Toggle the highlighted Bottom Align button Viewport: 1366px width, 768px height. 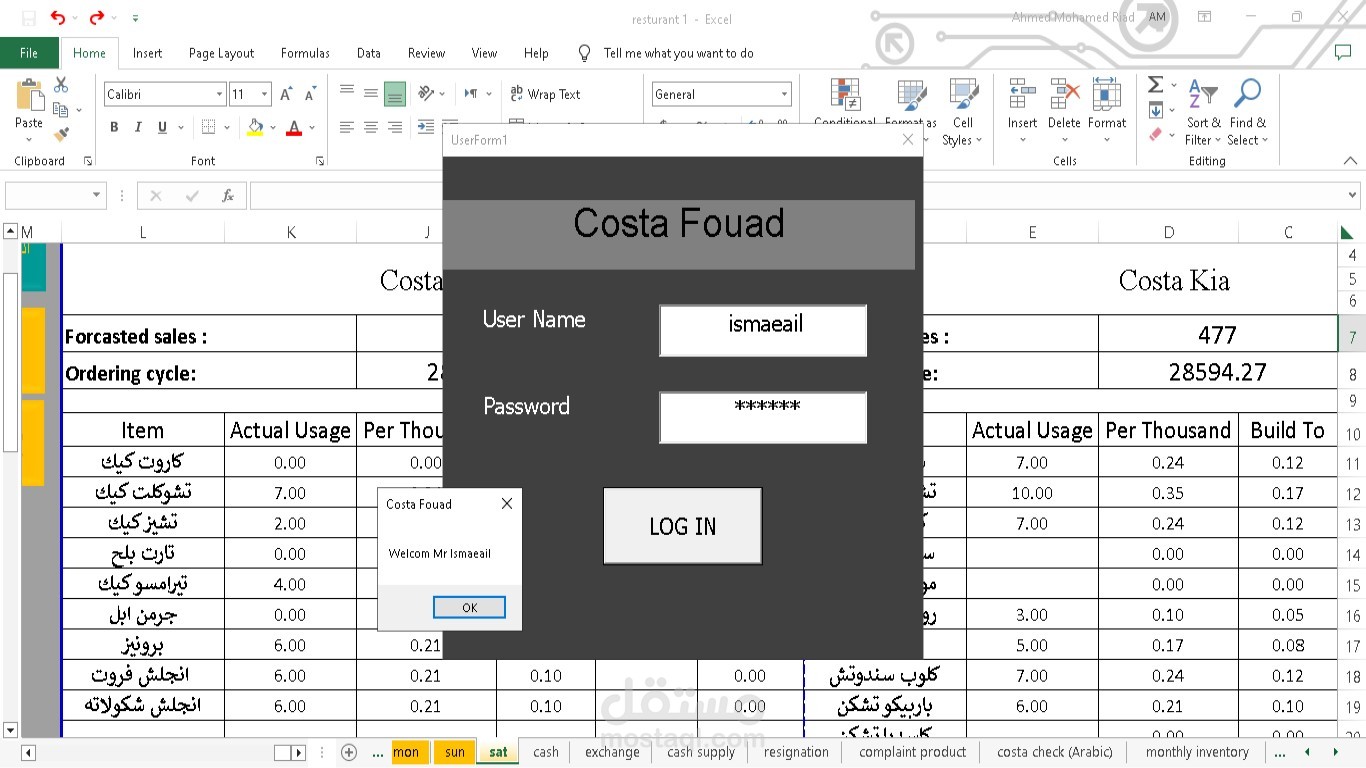tap(395, 94)
